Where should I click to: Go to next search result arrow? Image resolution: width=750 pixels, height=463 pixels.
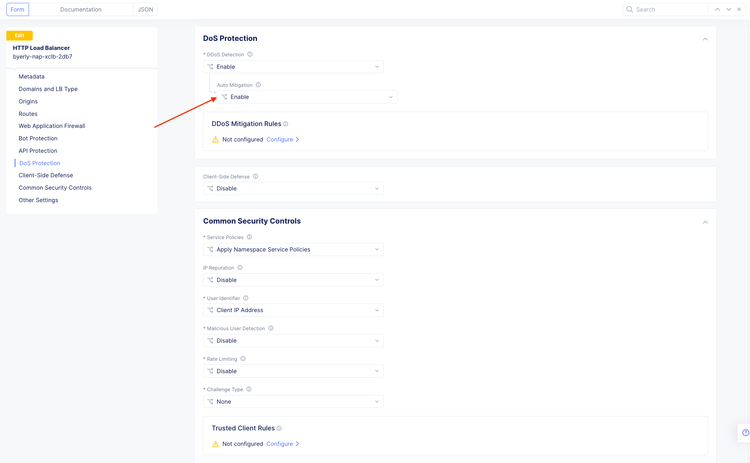click(729, 9)
